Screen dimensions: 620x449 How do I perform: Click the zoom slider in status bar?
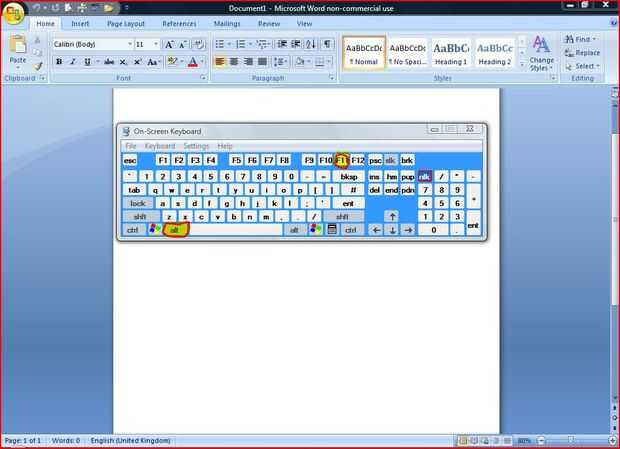pyautogui.click(x=571, y=440)
